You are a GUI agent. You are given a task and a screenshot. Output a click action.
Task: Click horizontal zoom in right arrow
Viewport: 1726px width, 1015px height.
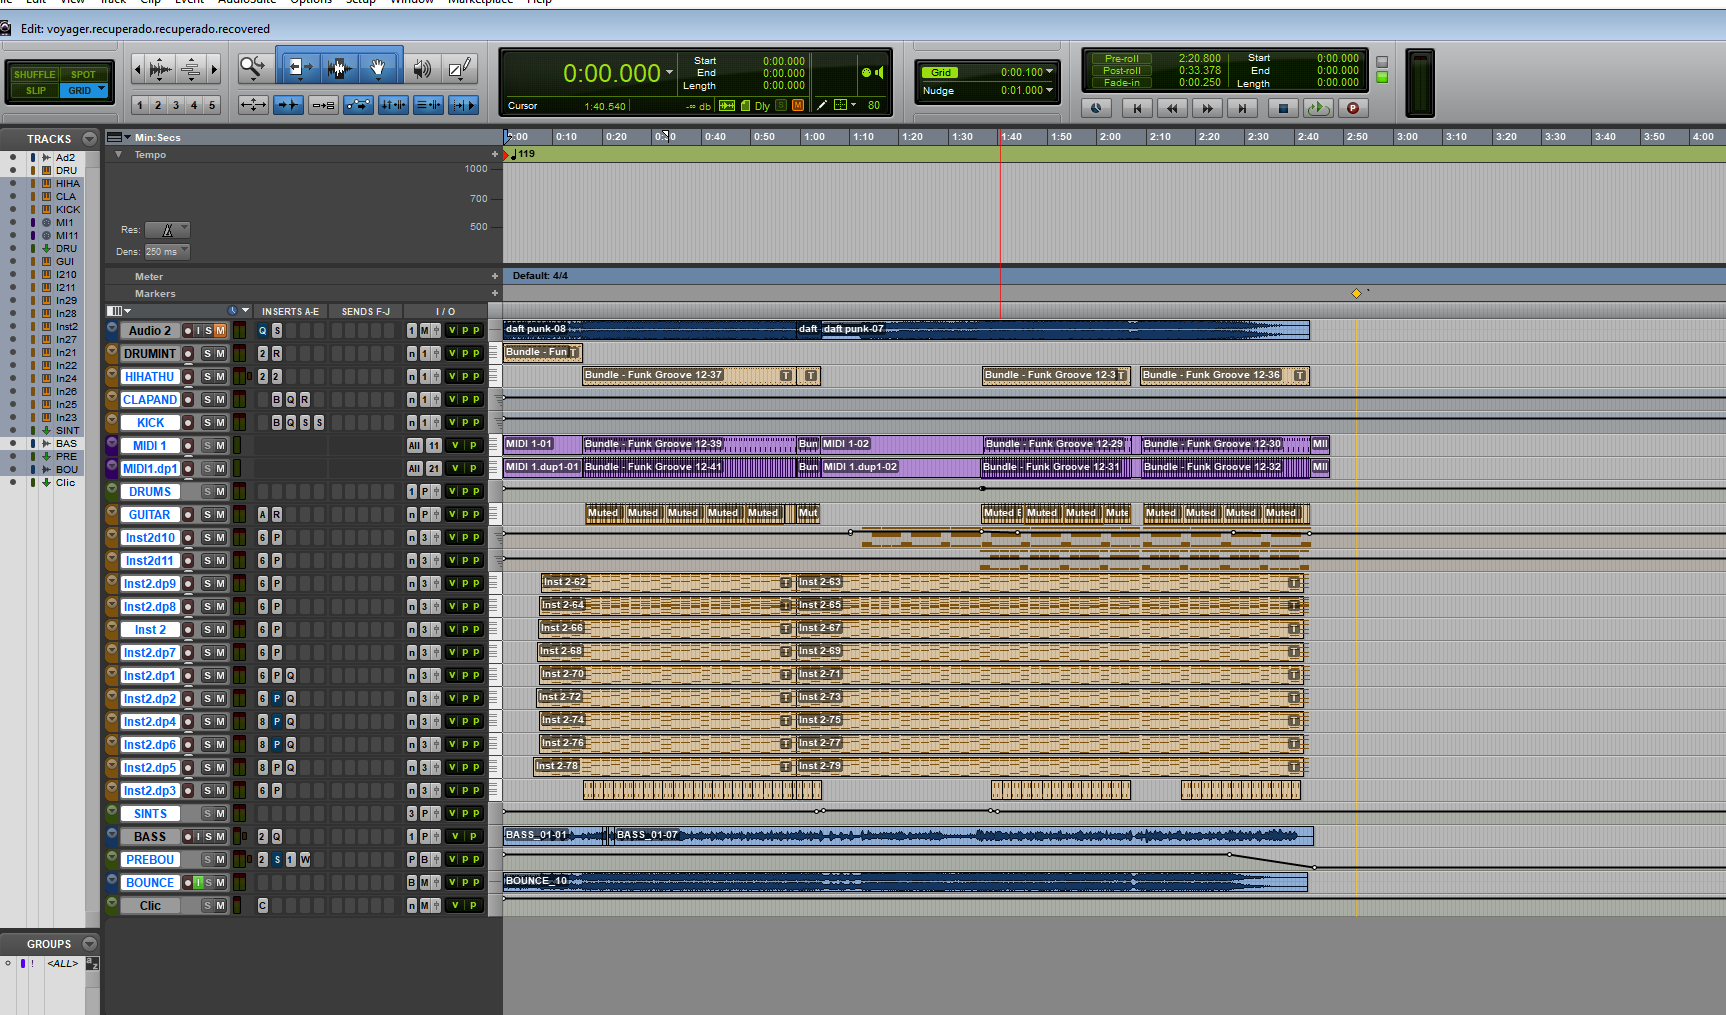(x=213, y=69)
